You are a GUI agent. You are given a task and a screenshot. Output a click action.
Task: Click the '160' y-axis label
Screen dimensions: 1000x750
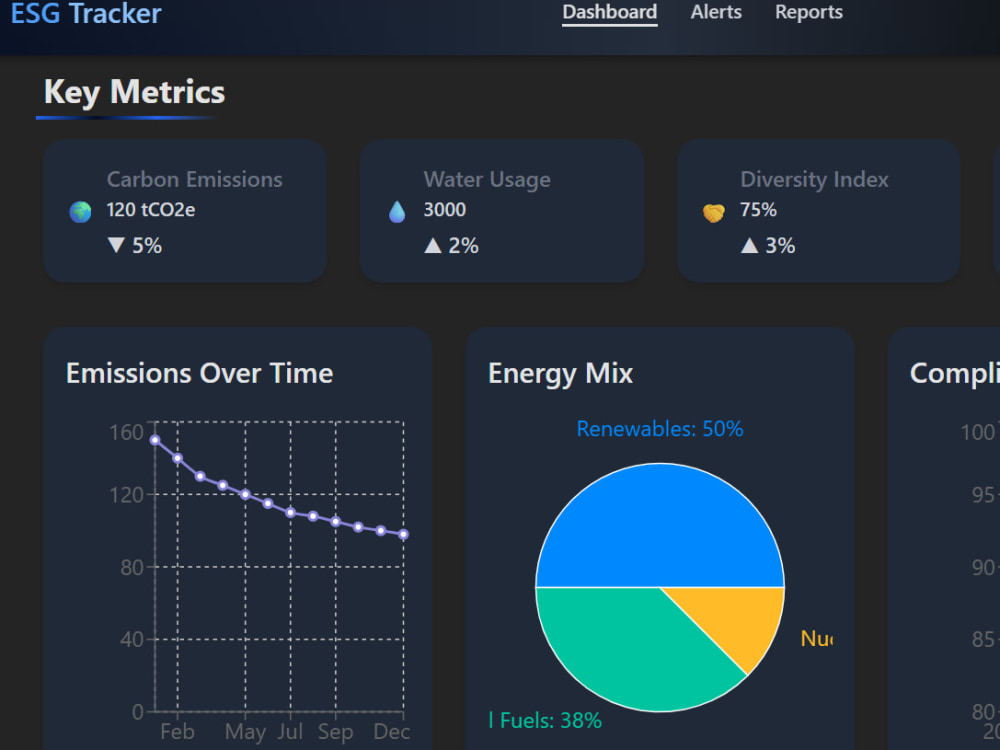pos(126,432)
